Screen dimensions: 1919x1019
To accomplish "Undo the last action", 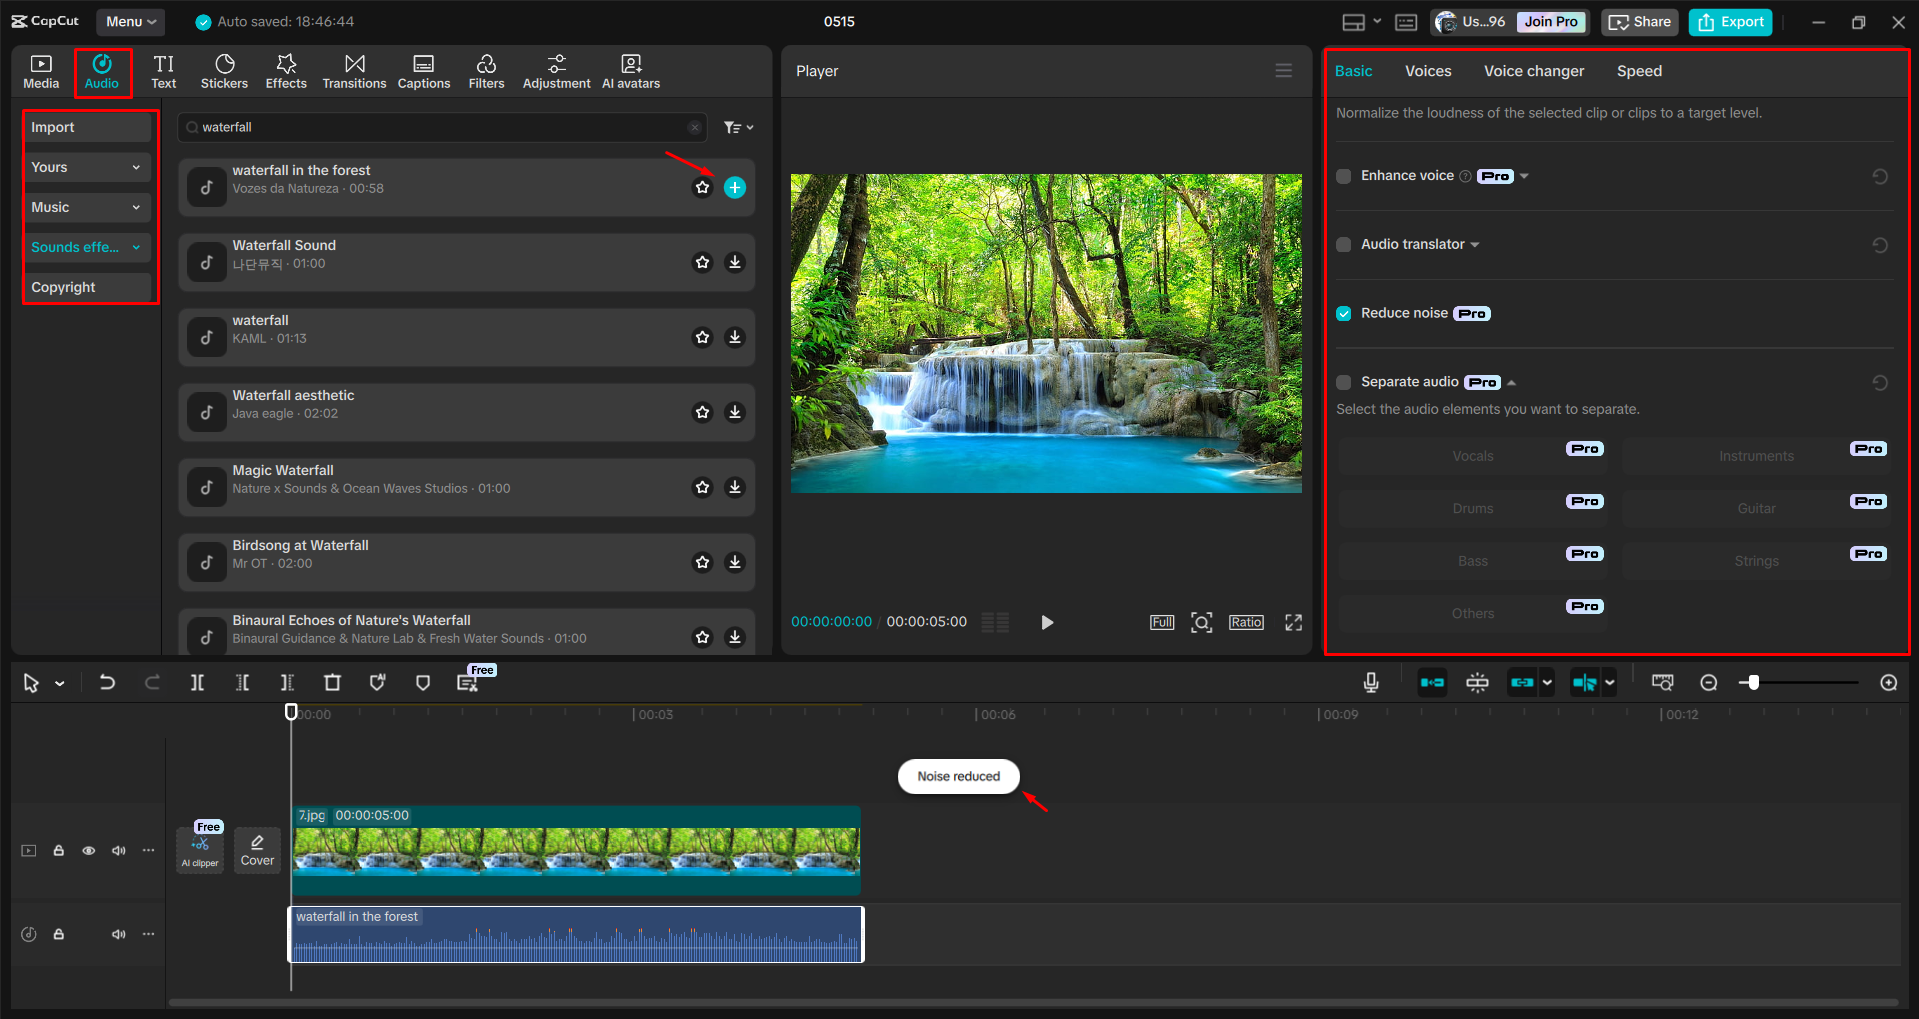I will (x=107, y=682).
